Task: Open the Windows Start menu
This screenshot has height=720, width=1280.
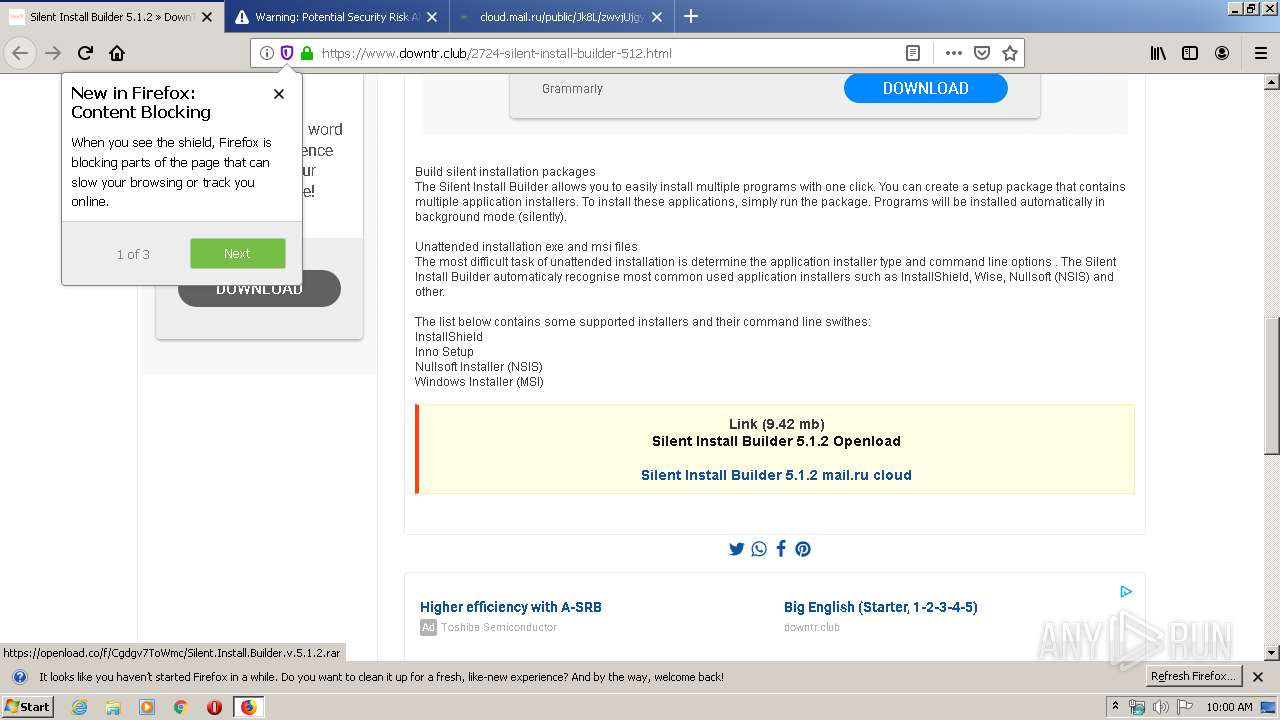Action: tap(28, 706)
